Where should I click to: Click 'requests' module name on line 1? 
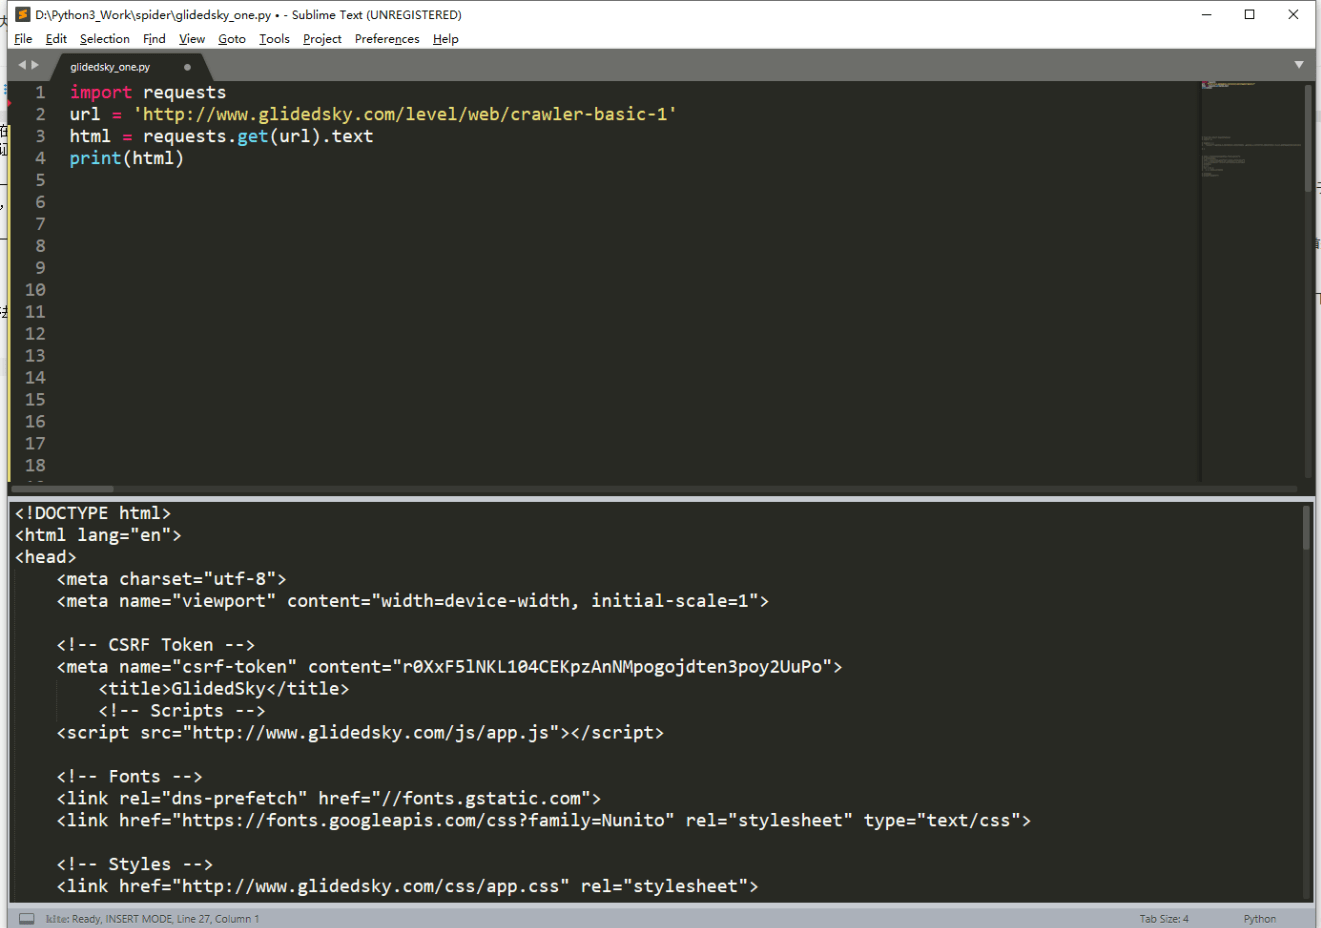click(x=185, y=92)
